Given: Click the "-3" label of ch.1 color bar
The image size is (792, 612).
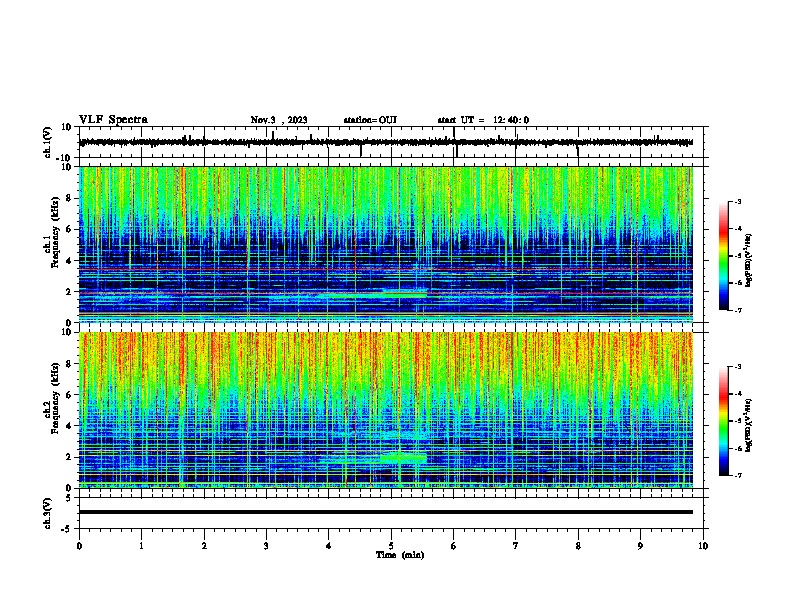Looking at the screenshot, I should [x=738, y=202].
